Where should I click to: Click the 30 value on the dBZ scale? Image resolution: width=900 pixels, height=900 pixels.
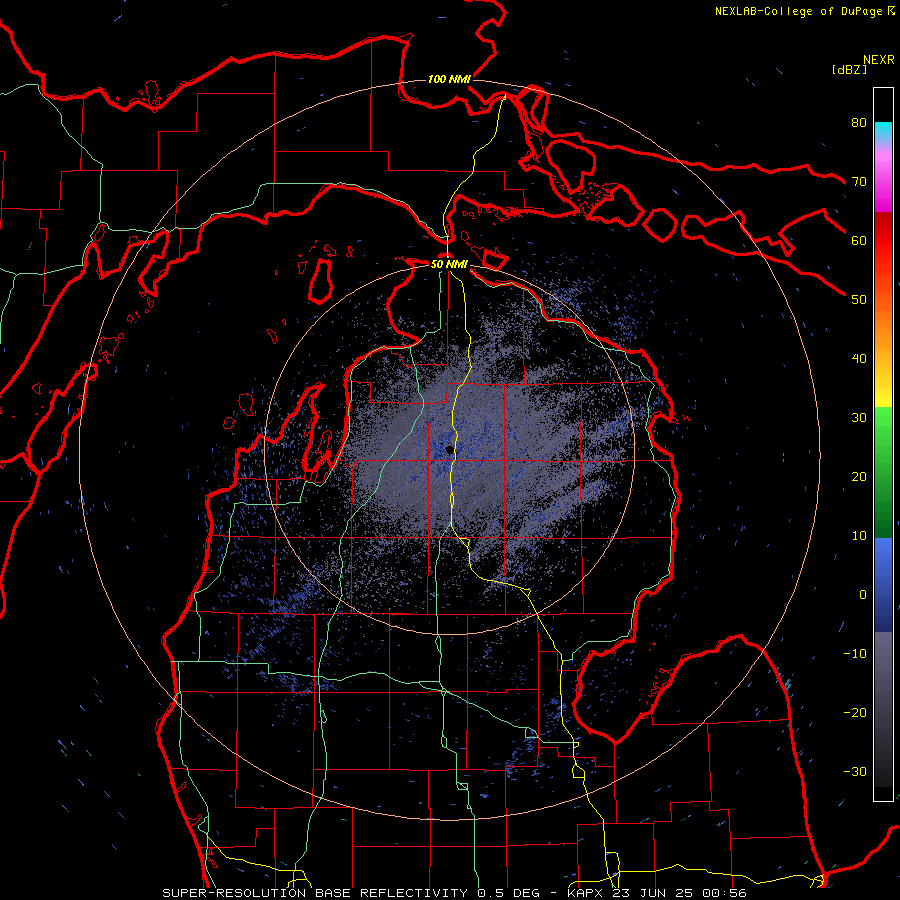point(859,418)
